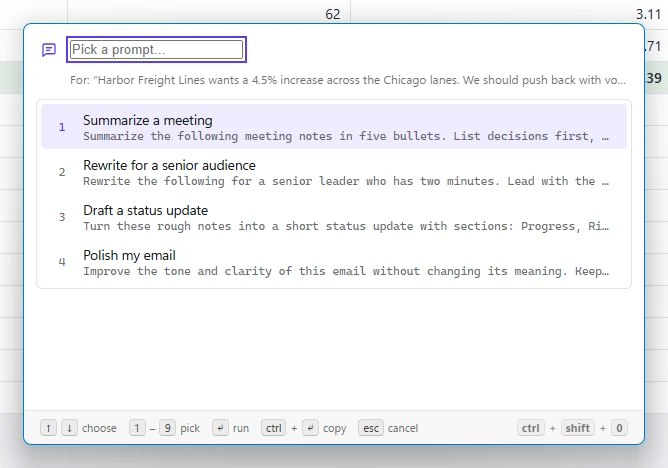This screenshot has height=468, width=668.
Task: Select the "Polish my email" prompt
Action: tap(334, 262)
